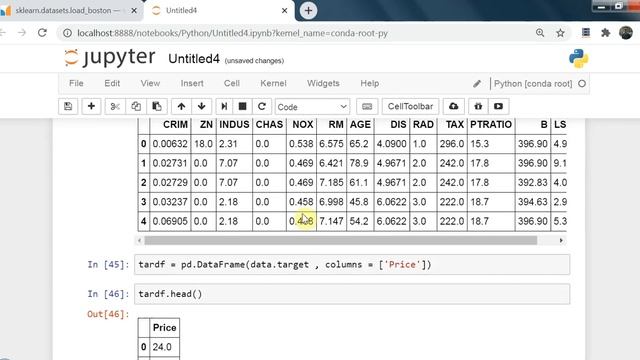
Task: Run cell and select next
Action: click(224, 107)
